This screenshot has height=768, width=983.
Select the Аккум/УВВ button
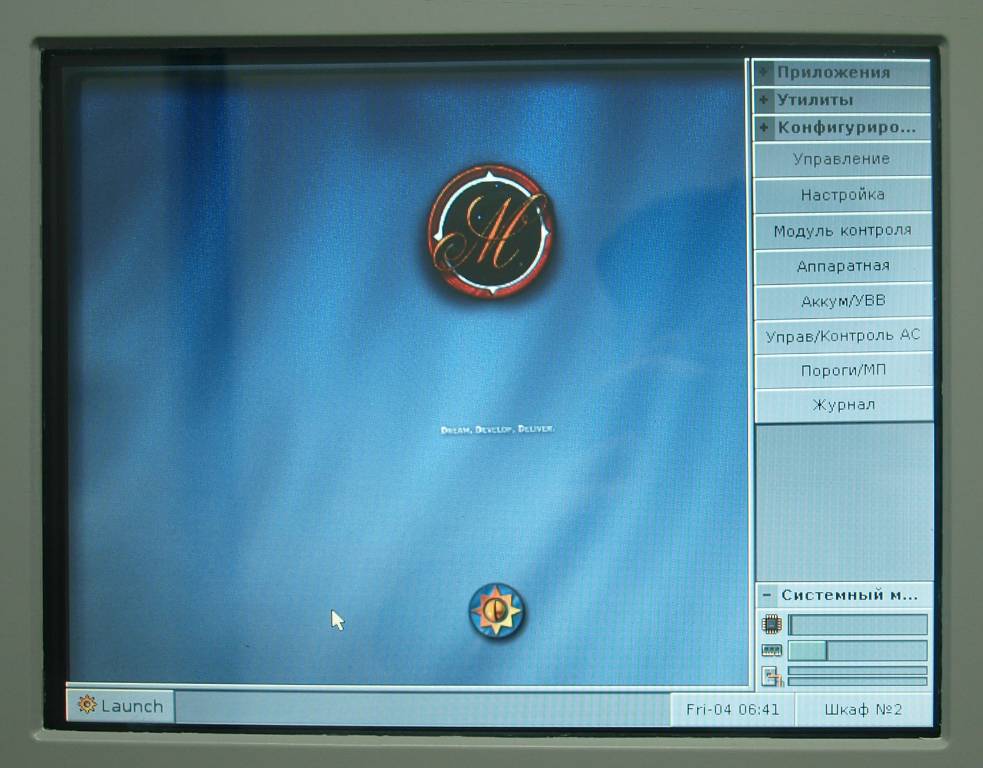(x=843, y=301)
